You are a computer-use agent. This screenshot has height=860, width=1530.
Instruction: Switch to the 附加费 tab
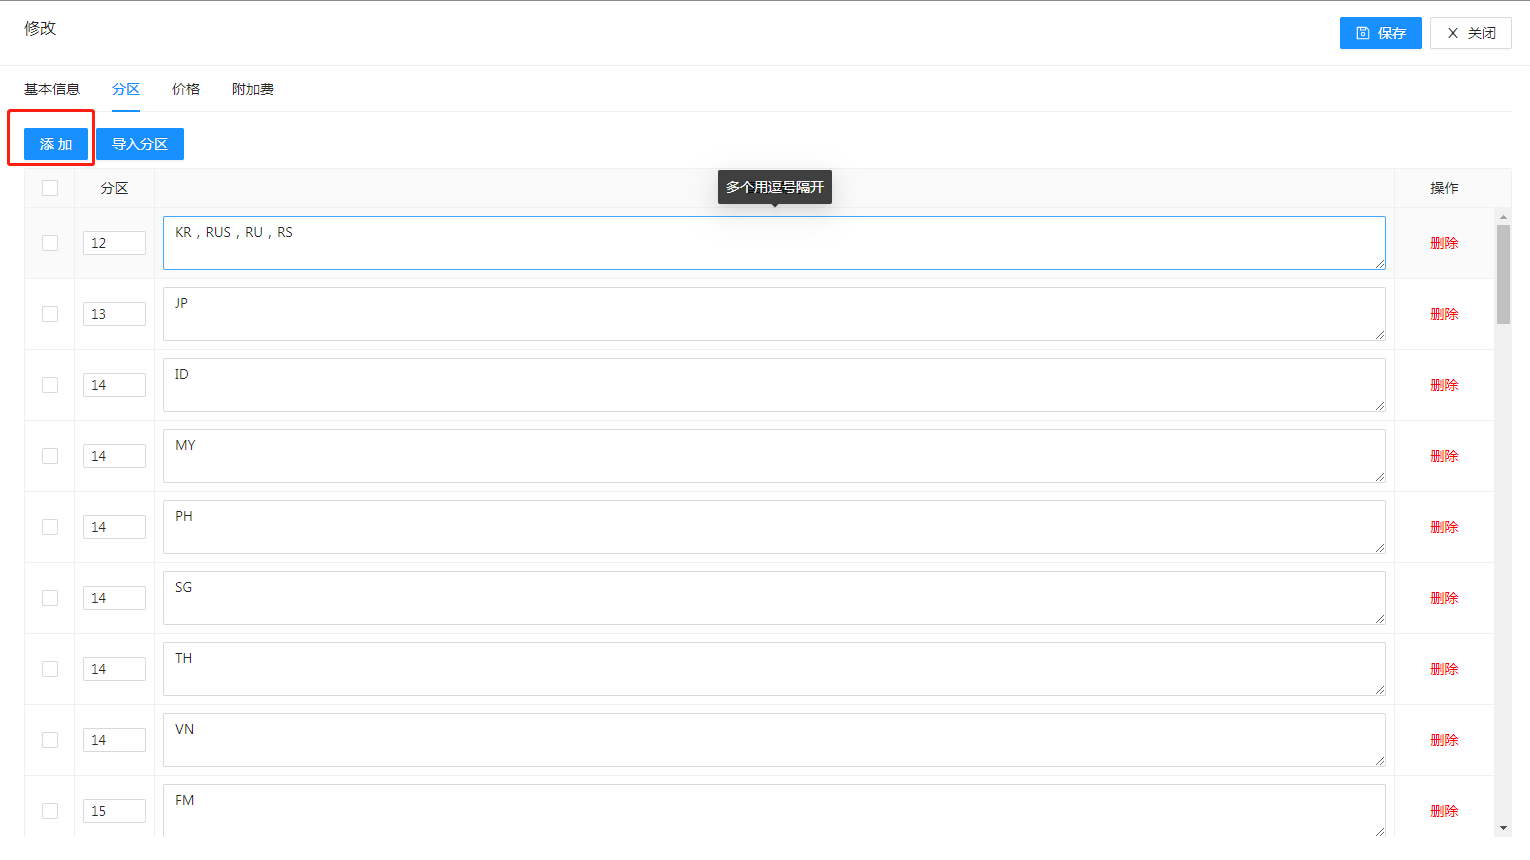[x=253, y=89]
